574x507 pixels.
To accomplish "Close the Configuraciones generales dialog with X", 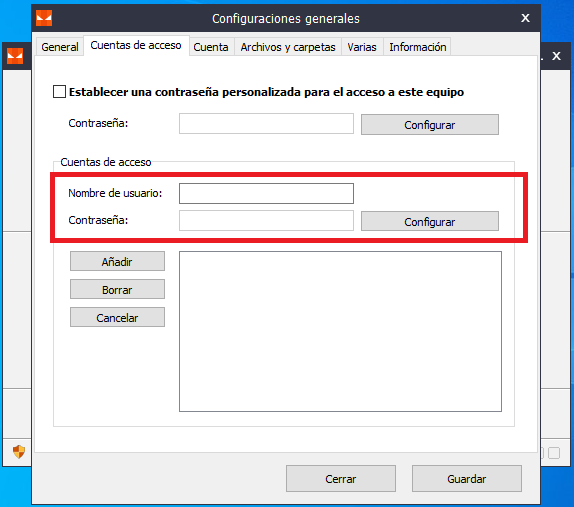I will (x=525, y=18).
